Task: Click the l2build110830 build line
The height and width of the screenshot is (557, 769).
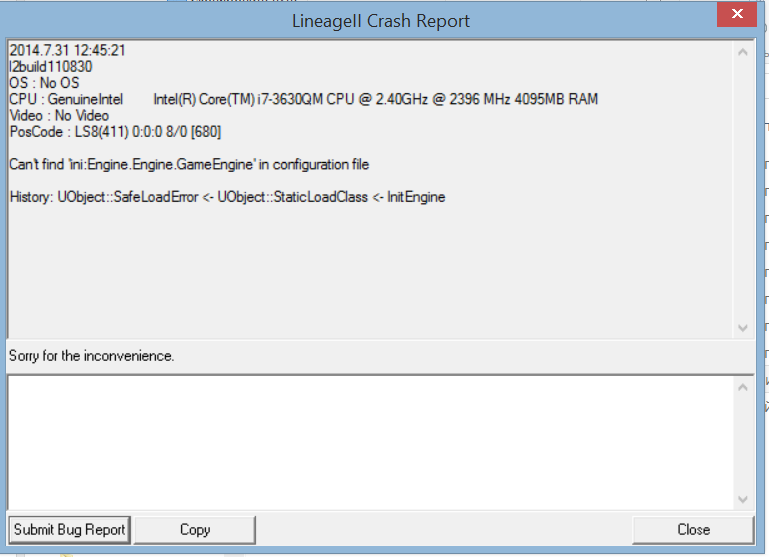Action: click(51, 66)
